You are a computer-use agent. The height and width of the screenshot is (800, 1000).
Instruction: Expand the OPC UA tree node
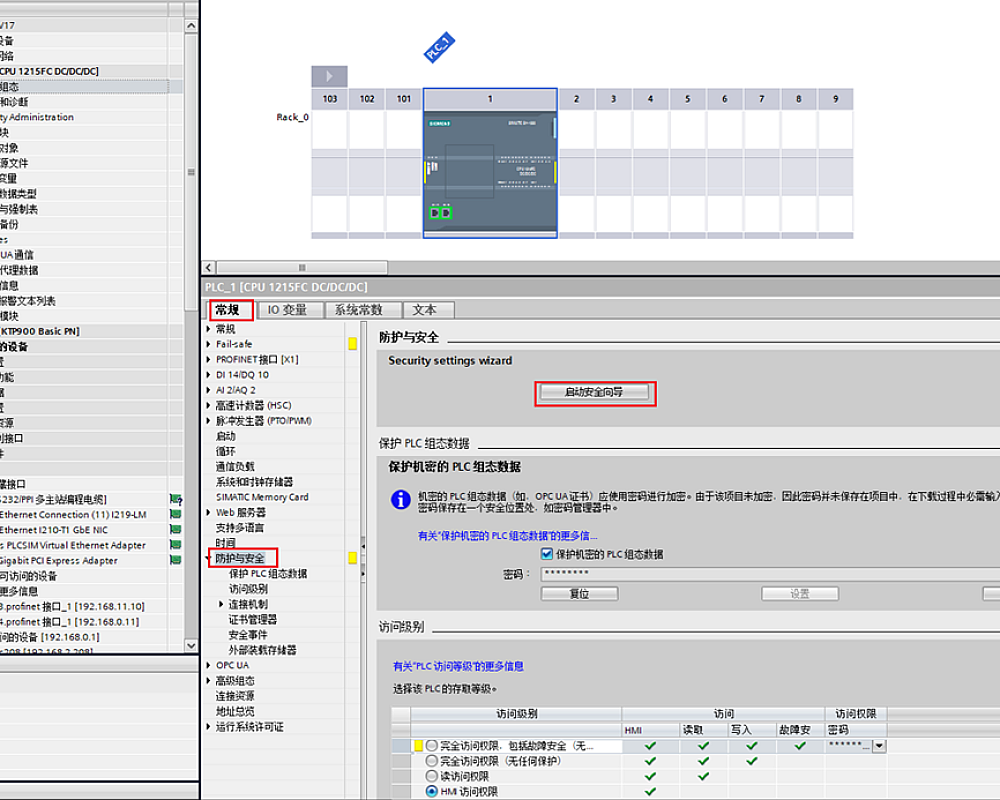[209, 665]
